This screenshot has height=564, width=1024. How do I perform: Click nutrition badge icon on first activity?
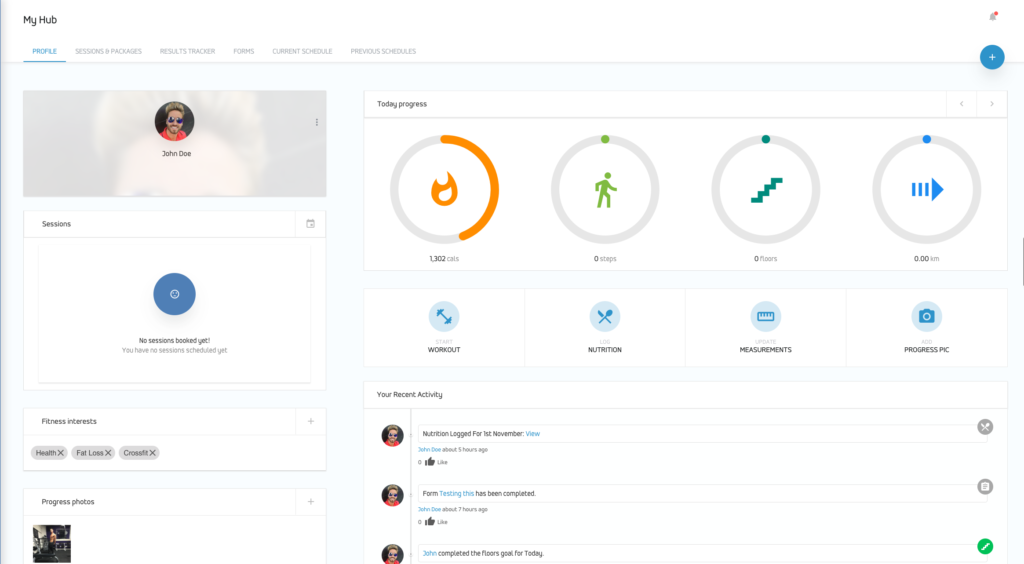(x=985, y=427)
